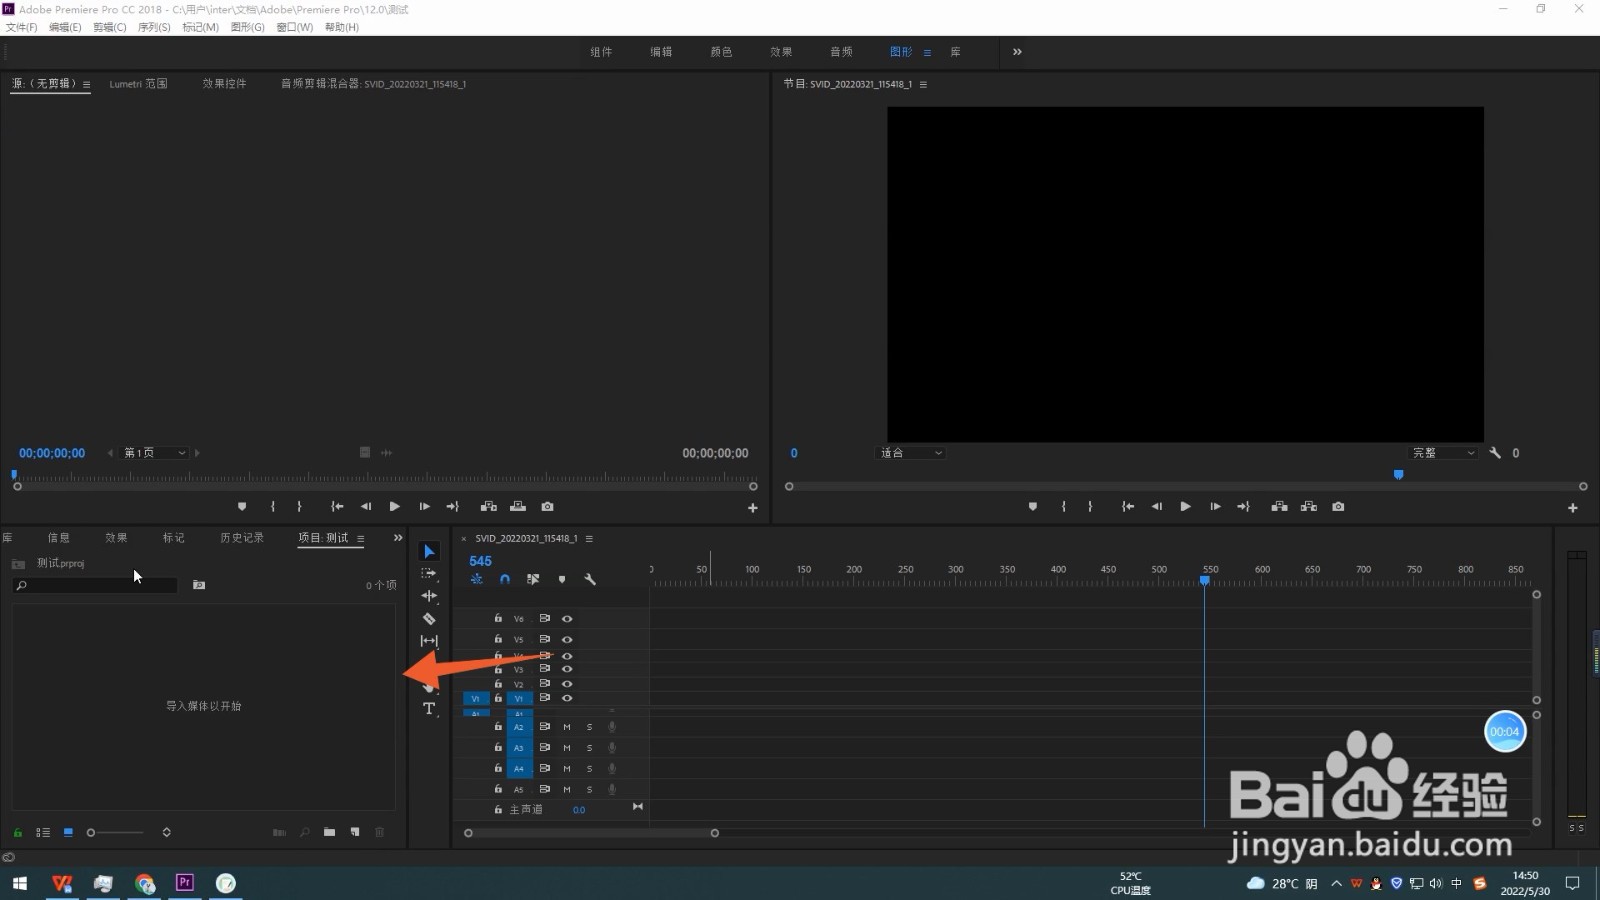Open button editor in program monitor
Image resolution: width=1600 pixels, height=900 pixels.
tap(1573, 508)
